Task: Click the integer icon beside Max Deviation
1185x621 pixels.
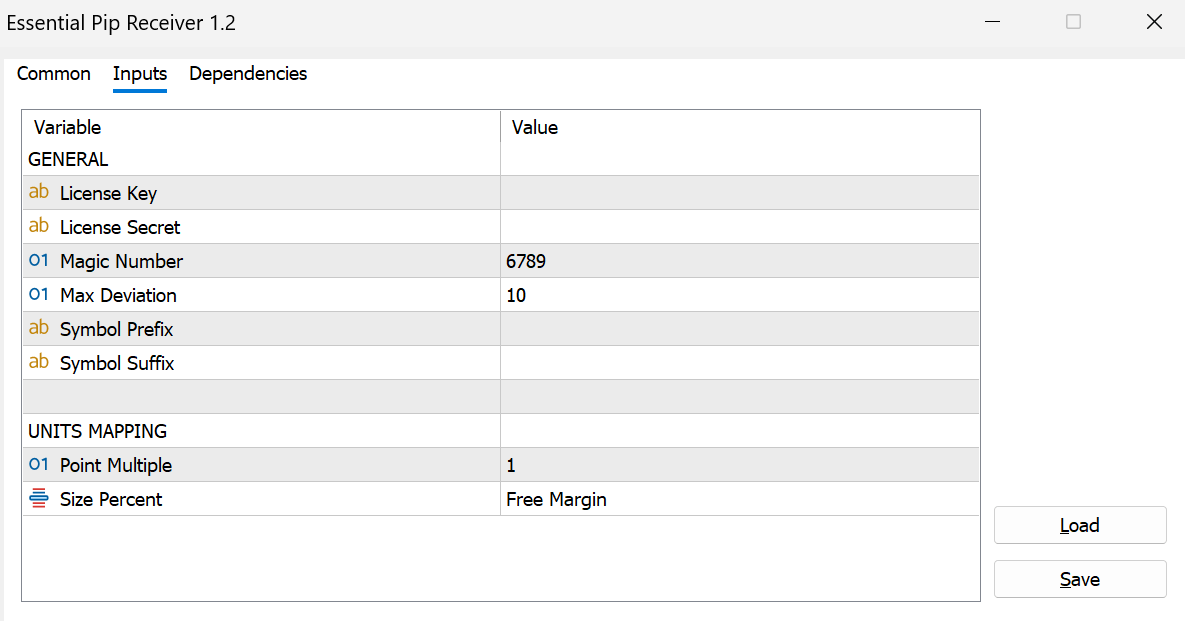Action: pyautogui.click(x=39, y=295)
